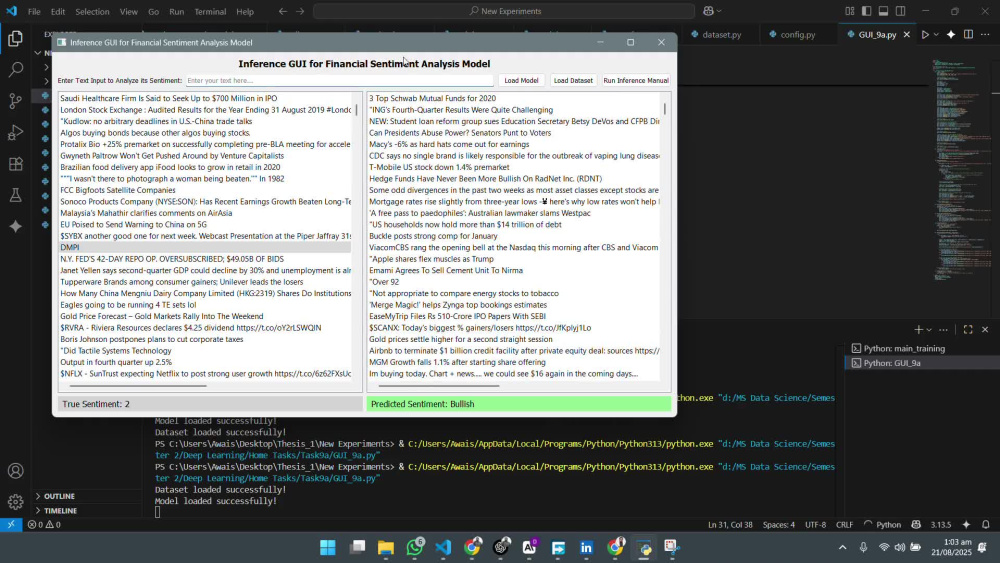
Task: Open the sparkle AI assistant icon in activity bar
Action: pos(15,226)
